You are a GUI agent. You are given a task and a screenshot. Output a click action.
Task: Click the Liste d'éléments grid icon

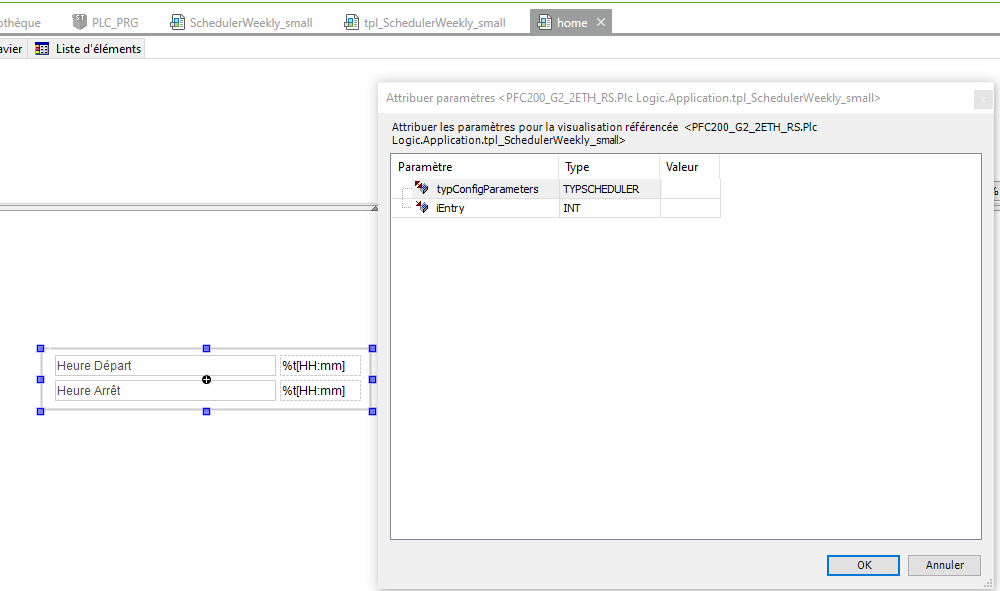point(42,49)
